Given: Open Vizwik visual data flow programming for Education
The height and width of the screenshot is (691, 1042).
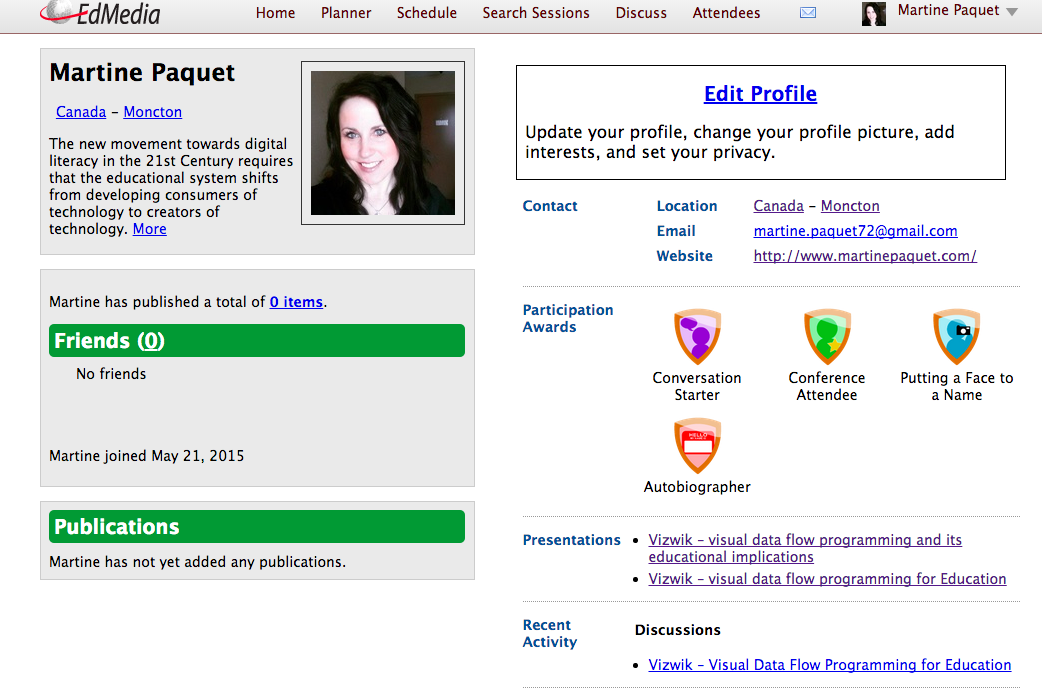Looking at the screenshot, I should 827,579.
